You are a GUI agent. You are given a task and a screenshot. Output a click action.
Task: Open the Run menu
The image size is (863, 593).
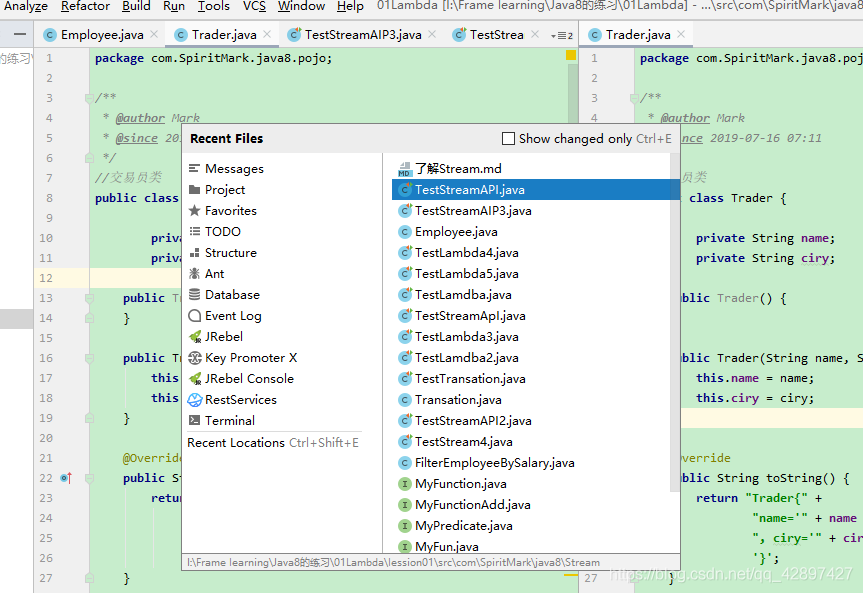tap(174, 7)
